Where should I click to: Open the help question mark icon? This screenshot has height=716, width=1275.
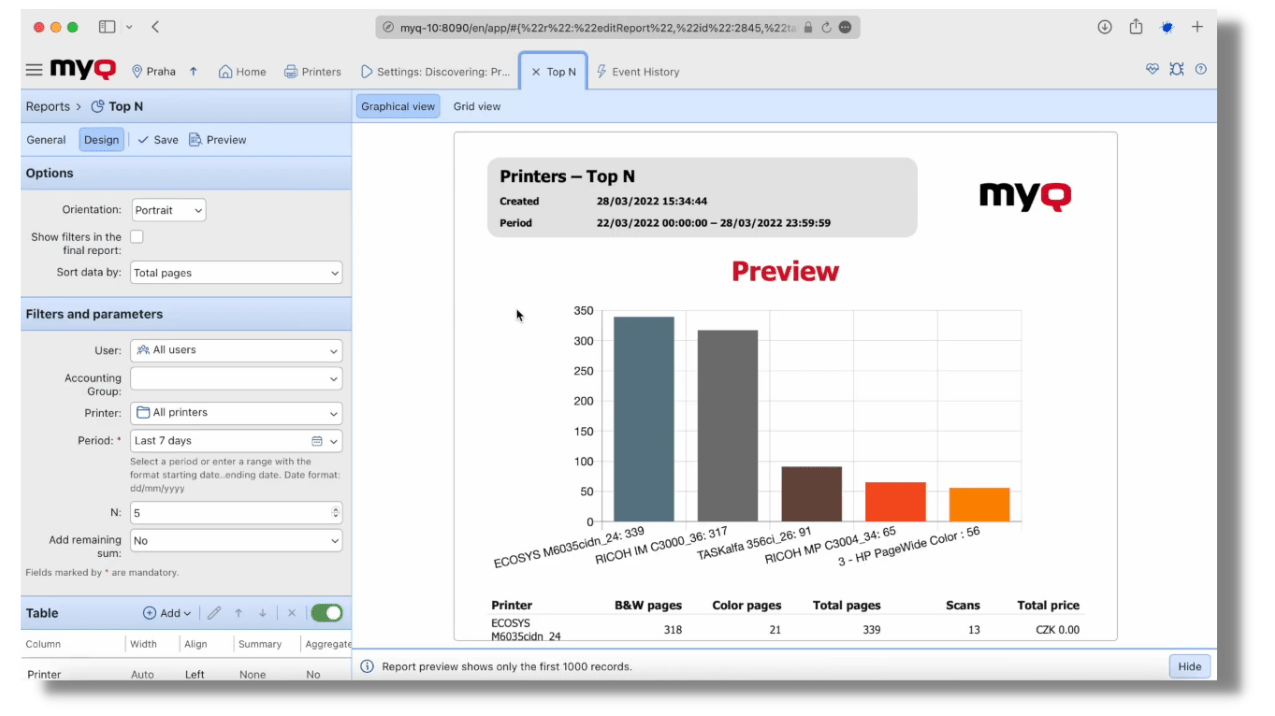pos(1201,69)
